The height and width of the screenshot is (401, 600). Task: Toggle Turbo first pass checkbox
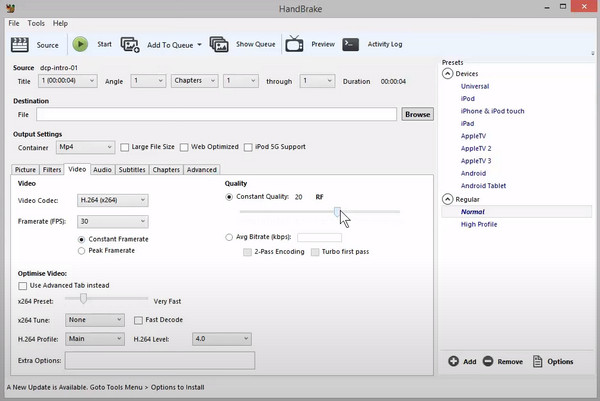click(x=315, y=252)
